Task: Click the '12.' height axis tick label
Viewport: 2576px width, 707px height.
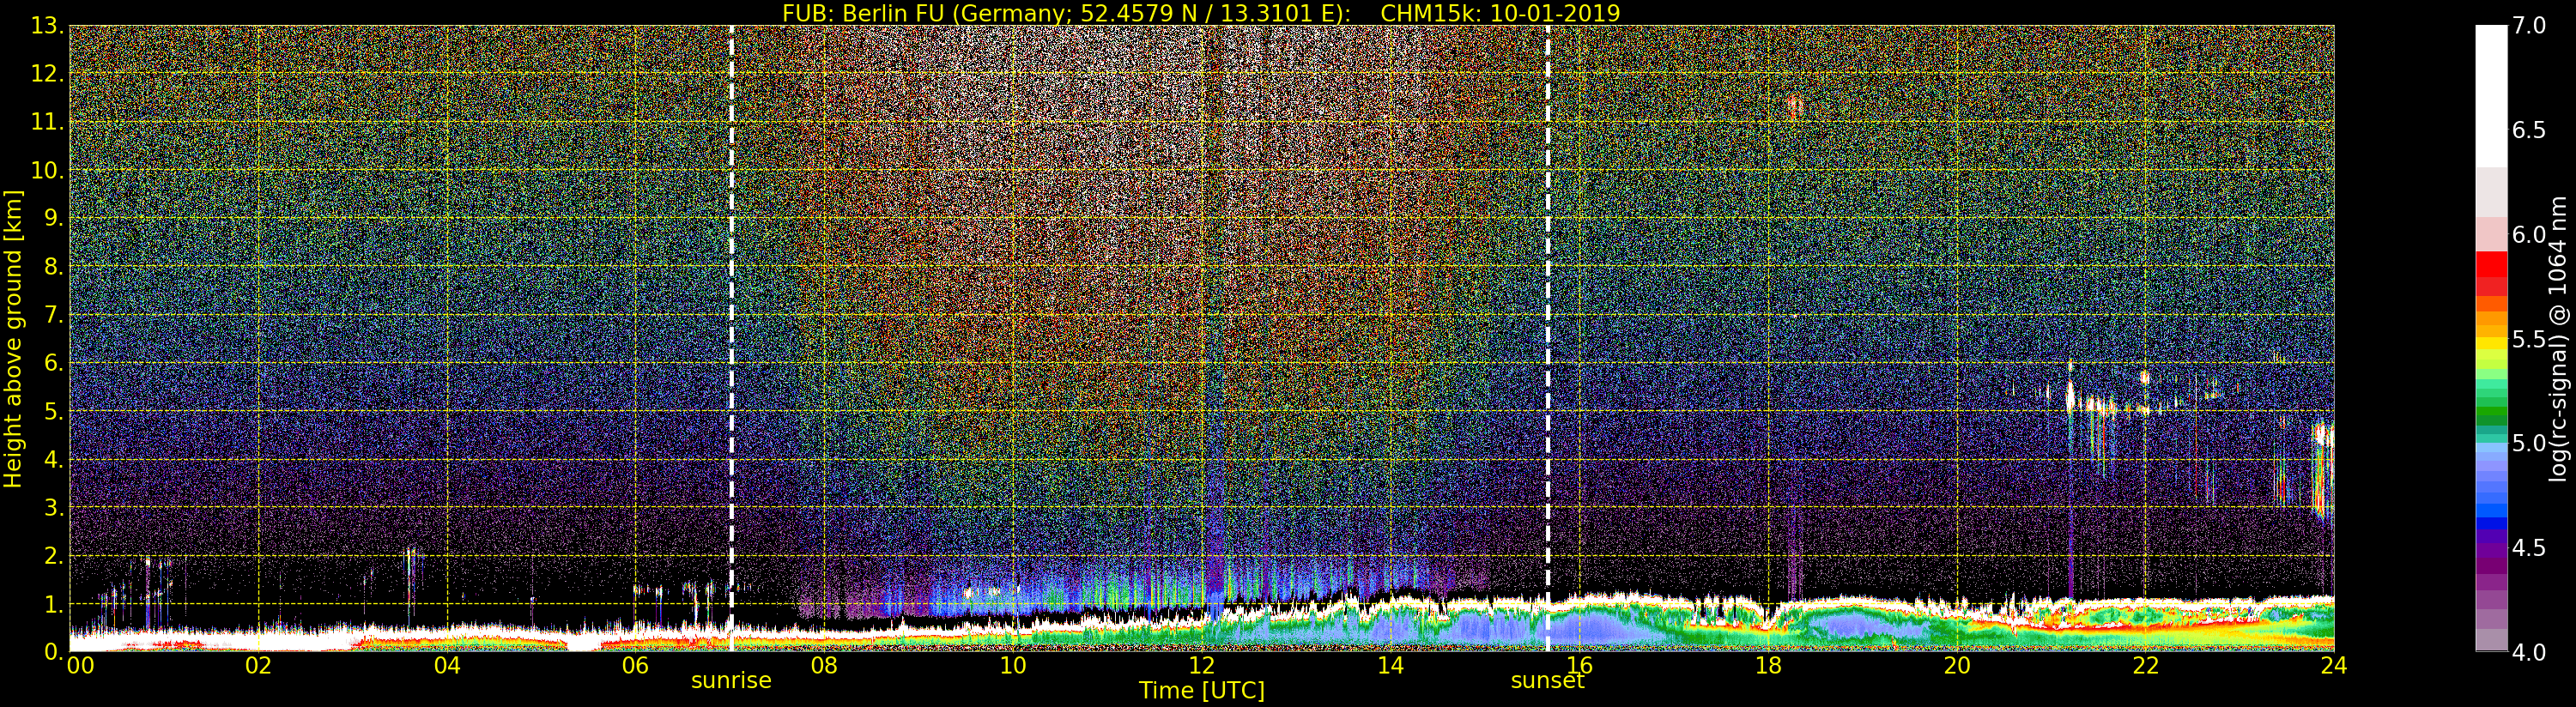Action: click(x=47, y=74)
